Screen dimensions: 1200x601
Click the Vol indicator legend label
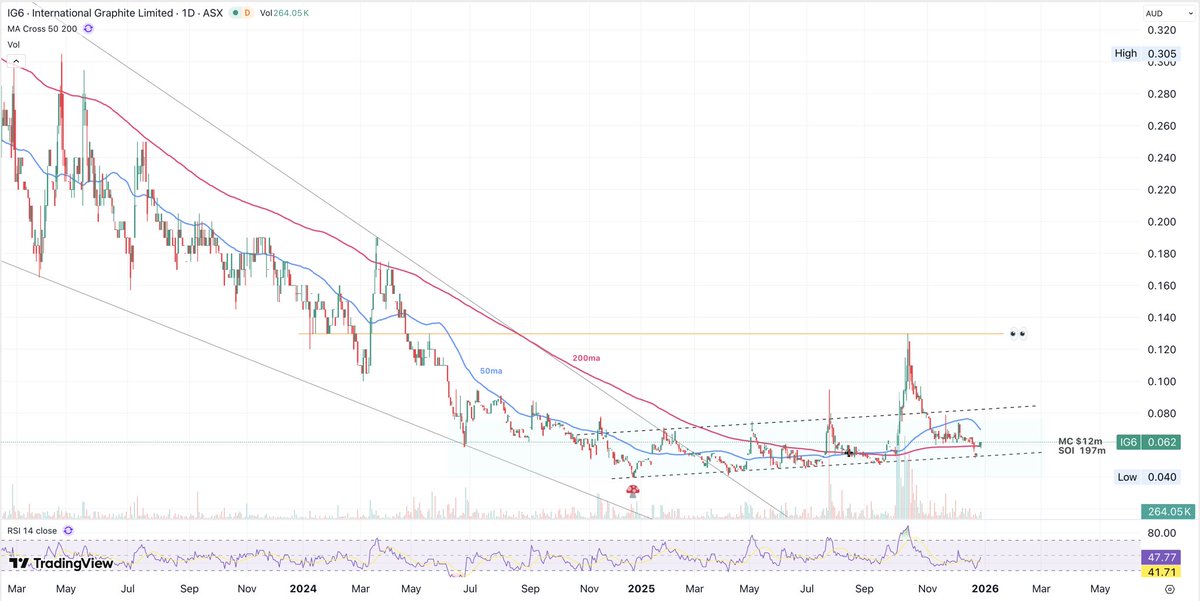click(x=14, y=45)
